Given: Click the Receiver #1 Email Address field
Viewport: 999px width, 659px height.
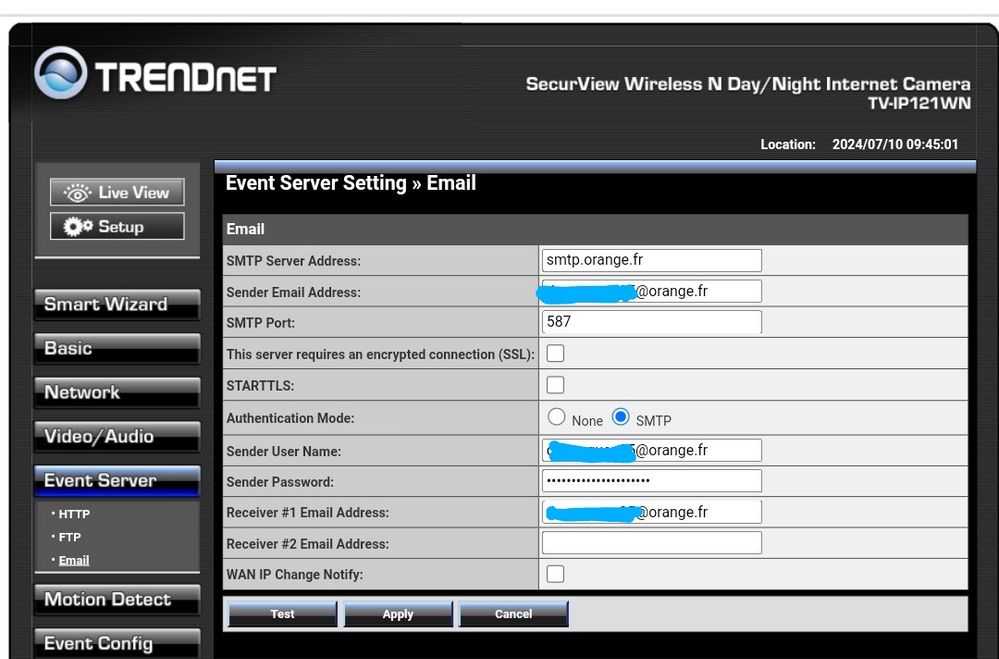Looking at the screenshot, I should [652, 512].
